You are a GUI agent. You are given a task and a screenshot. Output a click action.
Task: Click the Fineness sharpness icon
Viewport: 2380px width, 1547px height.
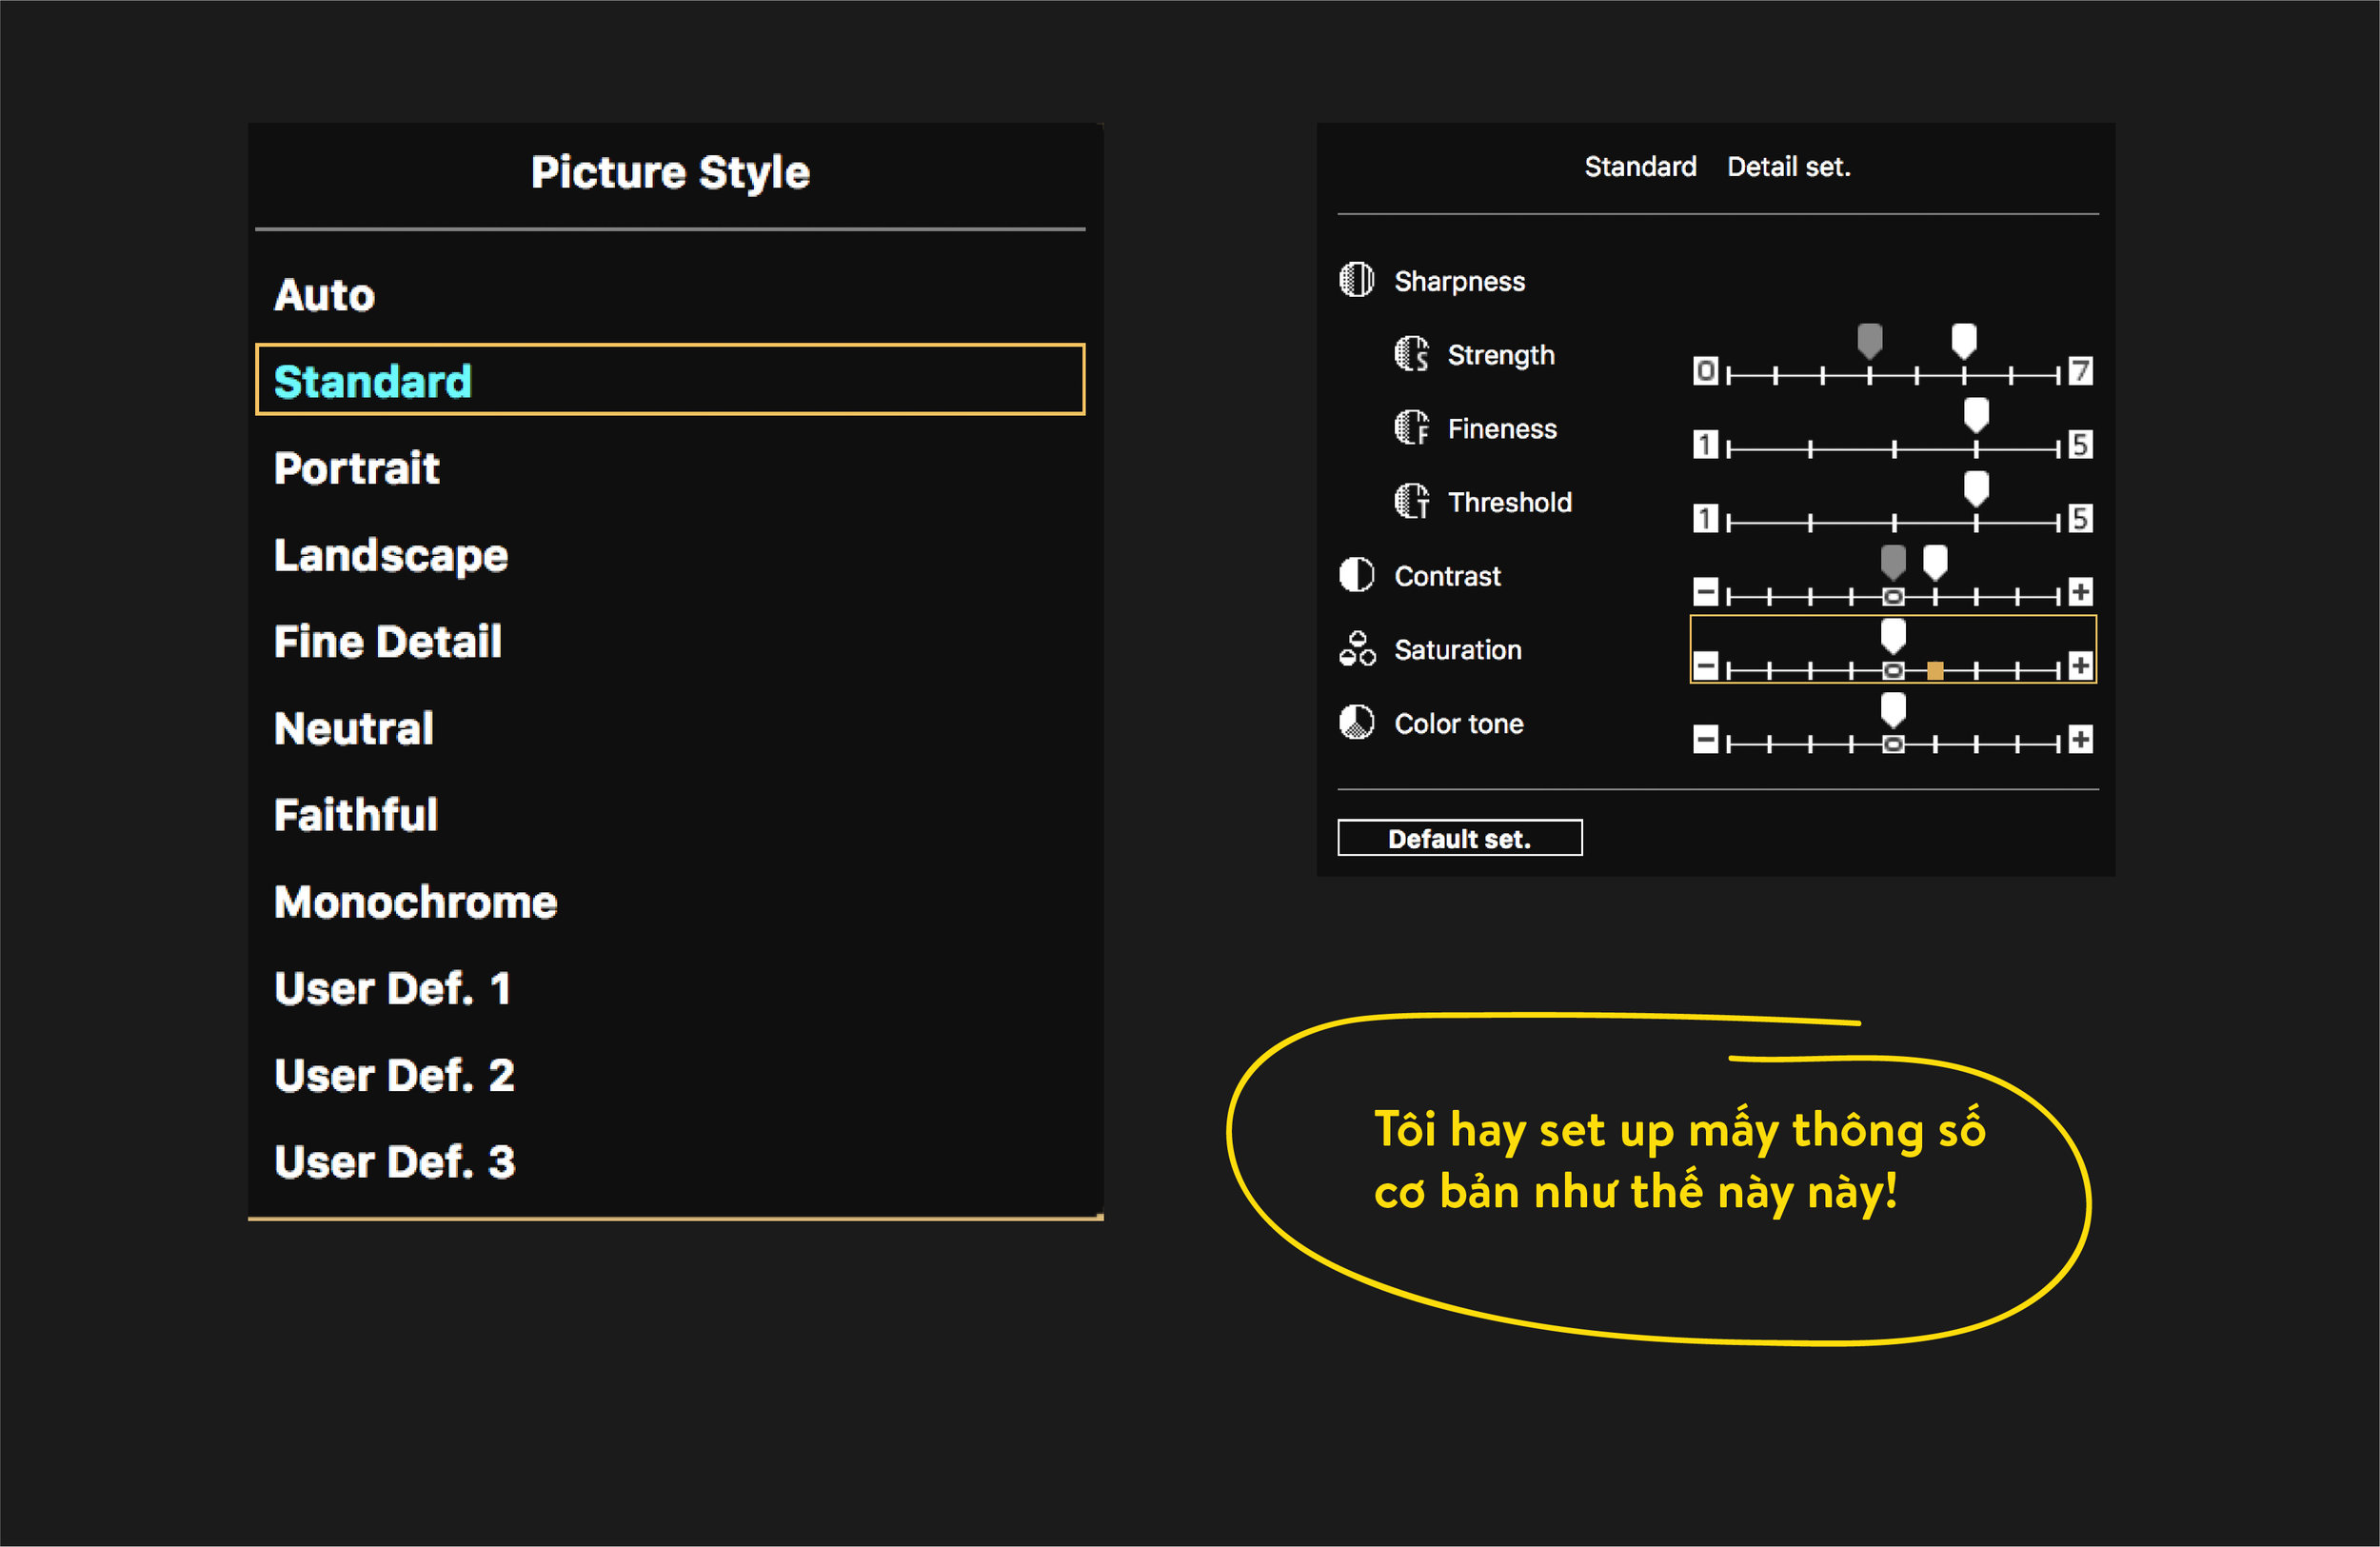point(1411,428)
